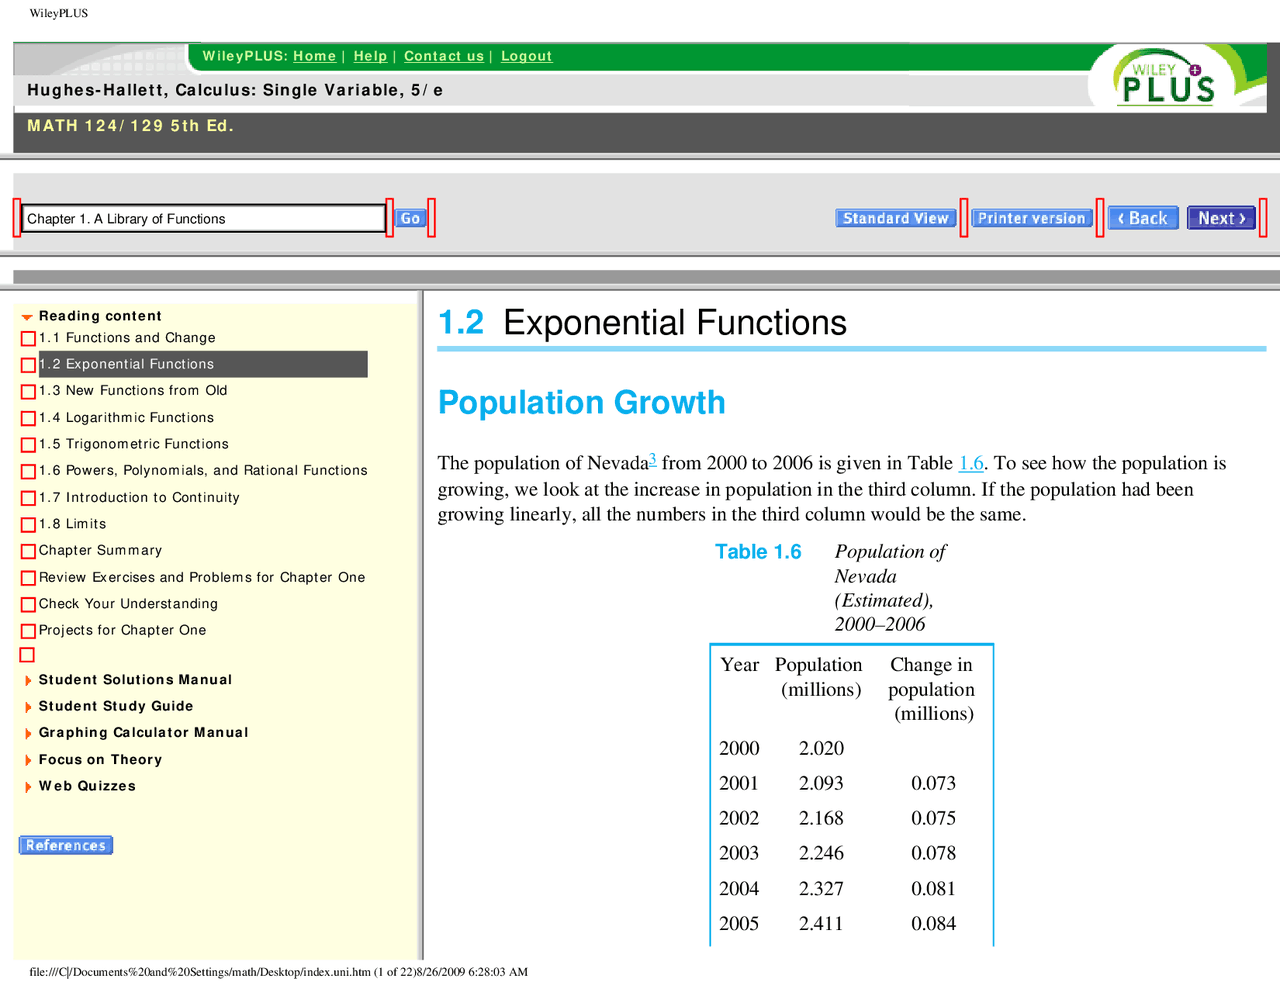Viewport: 1280px width, 989px height.
Task: Click Help in the WileyPLUS top bar
Action: pos(370,56)
